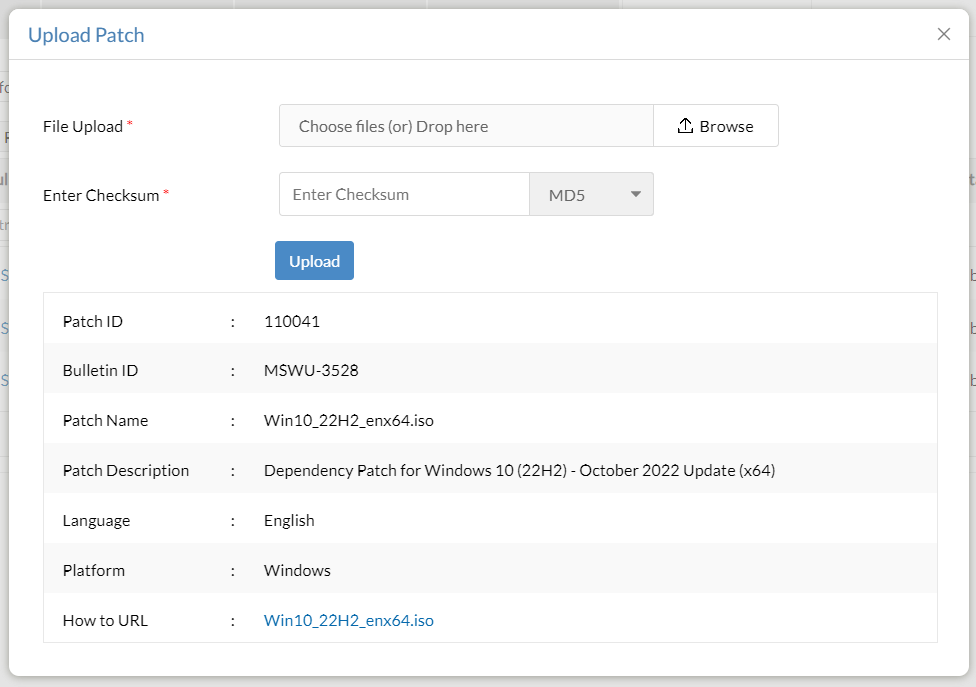Close the Upload Patch dialog
Image resolution: width=976 pixels, height=687 pixels.
point(943,34)
